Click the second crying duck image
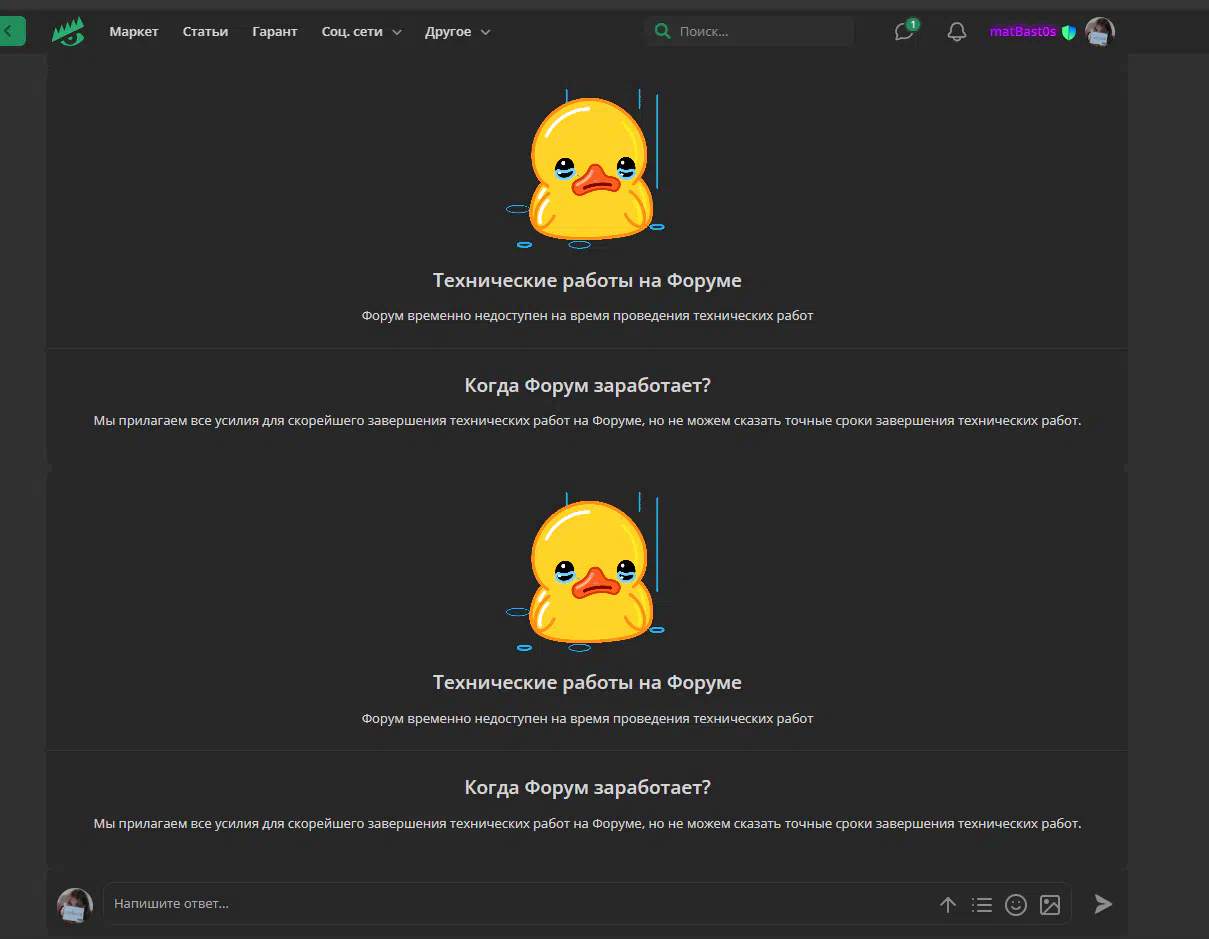Image resolution: width=1209 pixels, height=939 pixels. 587,572
